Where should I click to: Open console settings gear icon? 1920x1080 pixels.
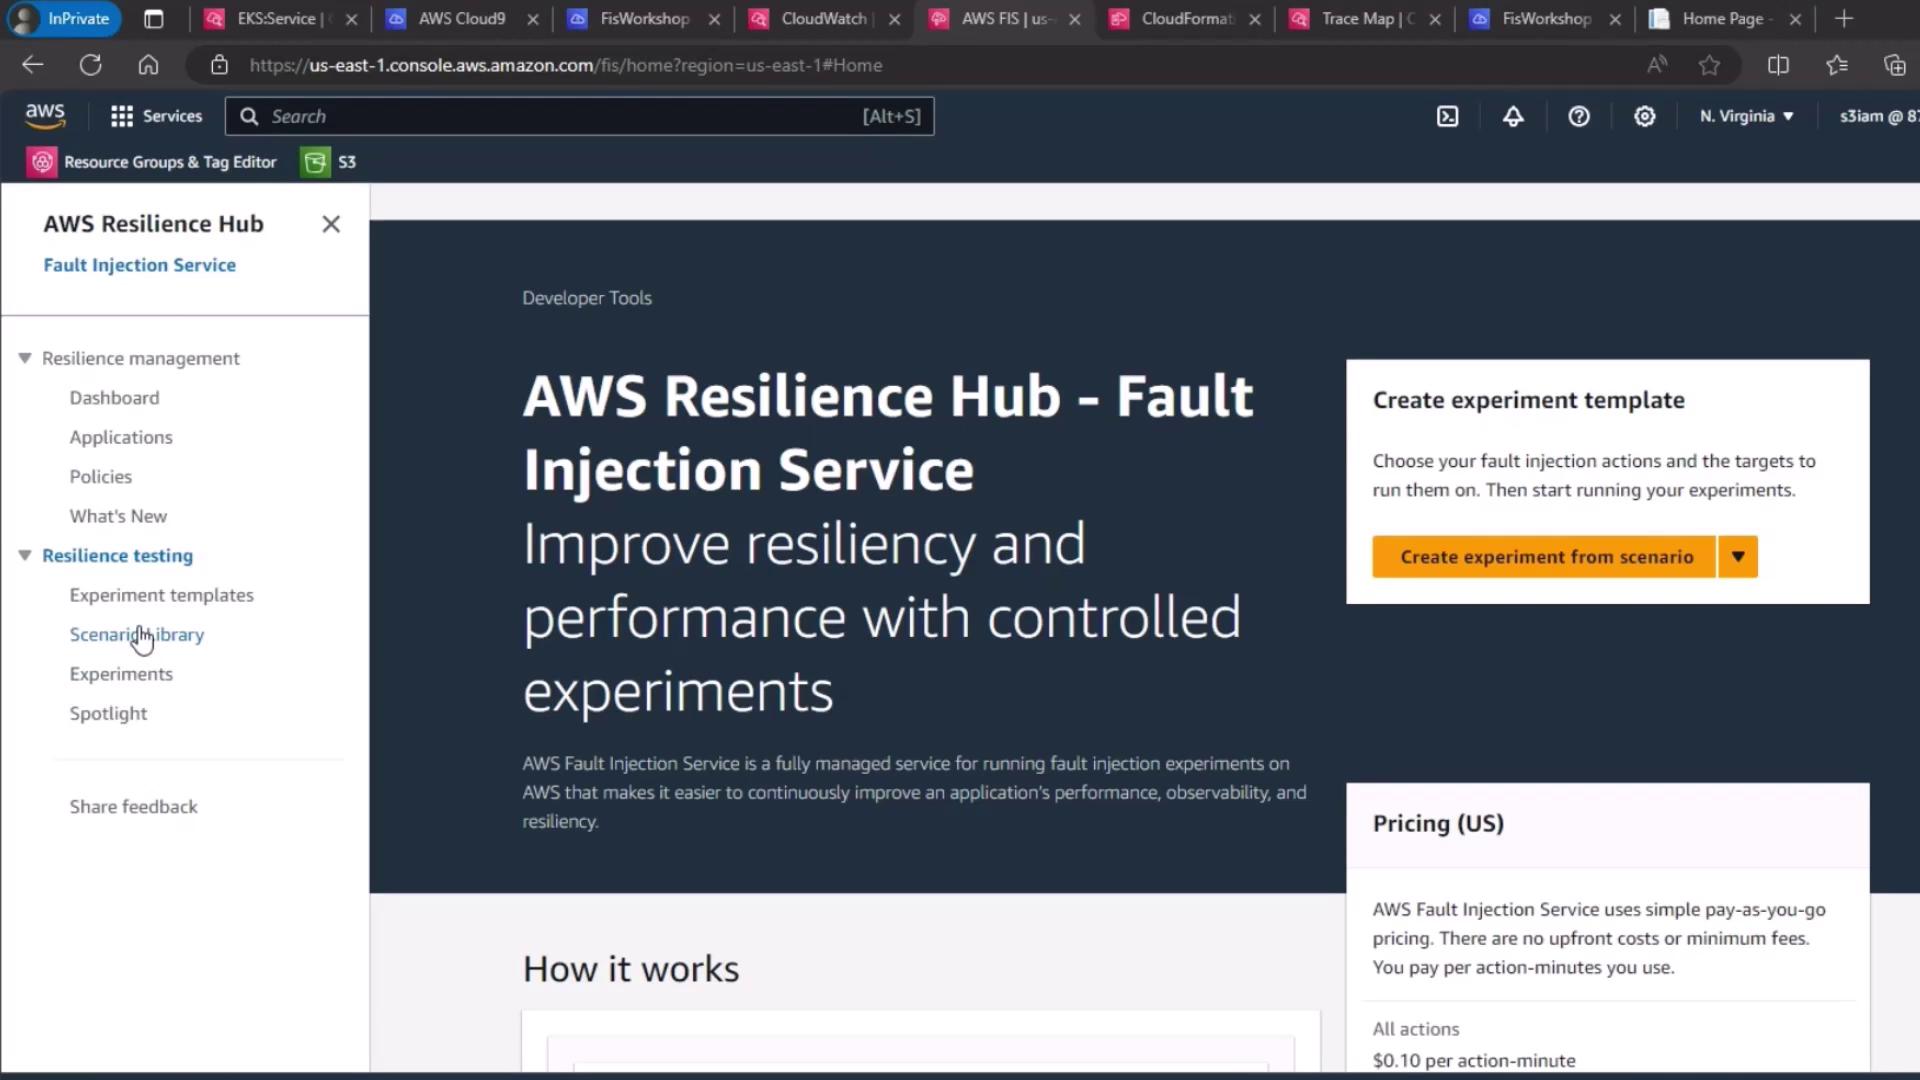(1644, 116)
